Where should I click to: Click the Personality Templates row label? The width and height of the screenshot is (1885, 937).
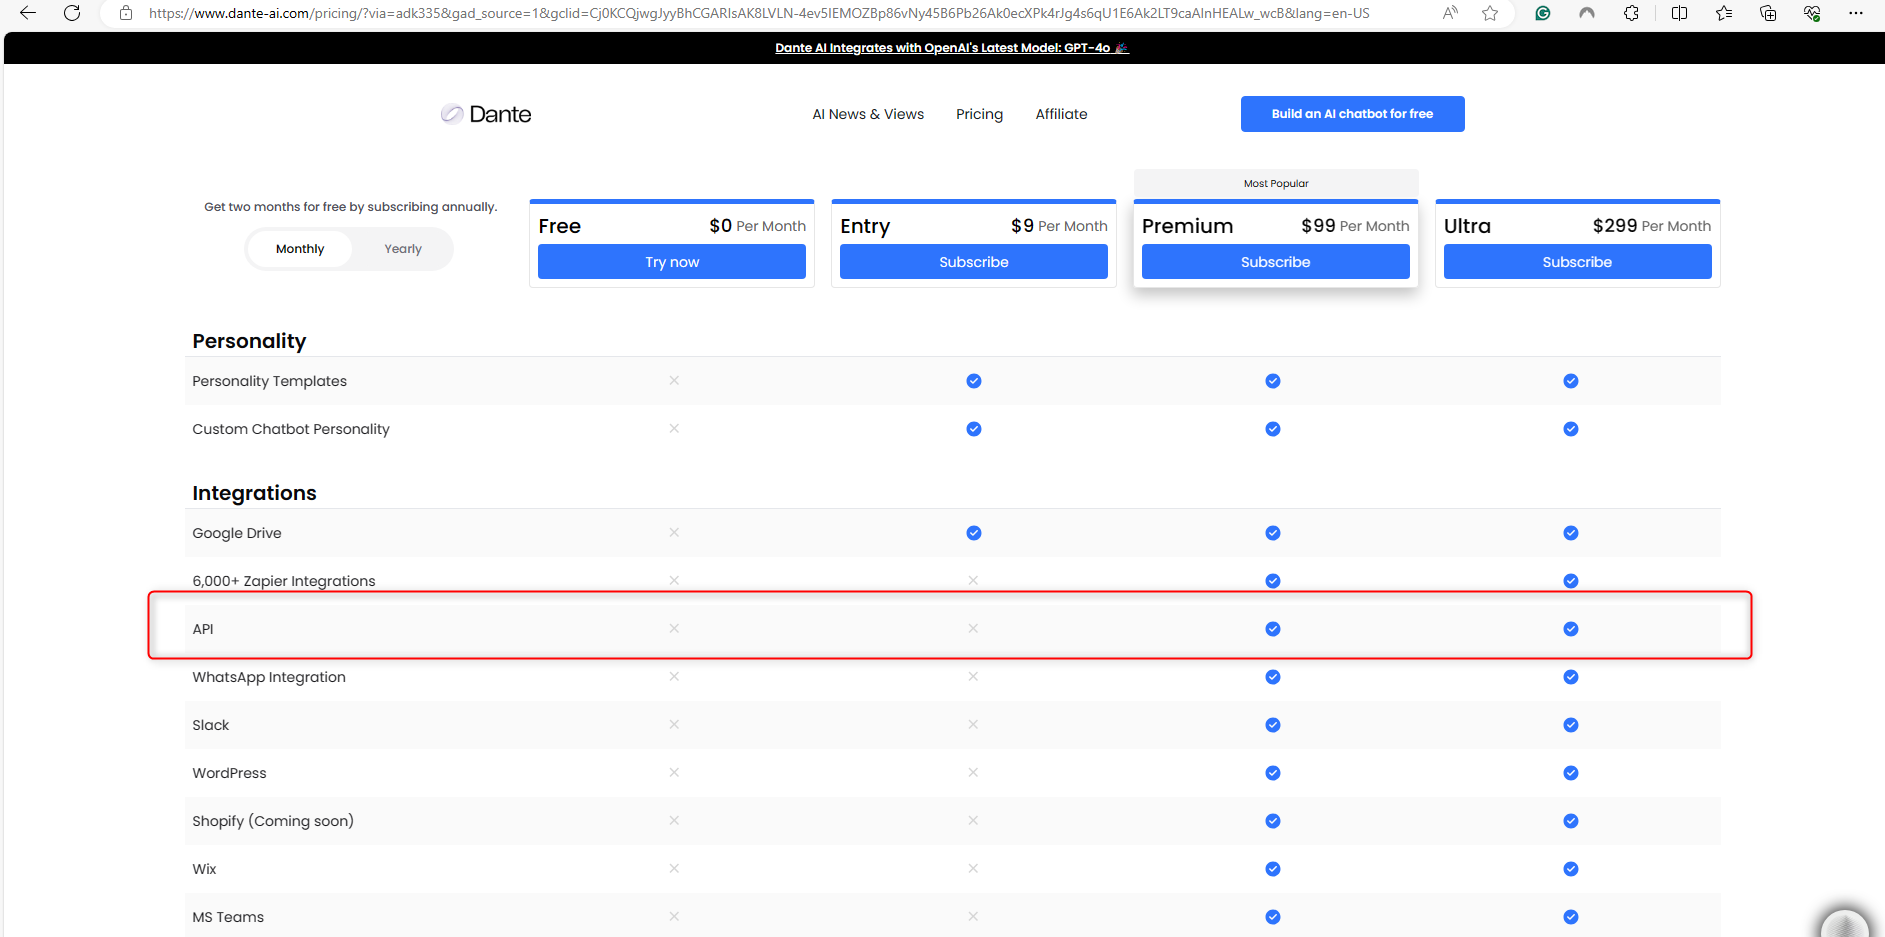269,381
